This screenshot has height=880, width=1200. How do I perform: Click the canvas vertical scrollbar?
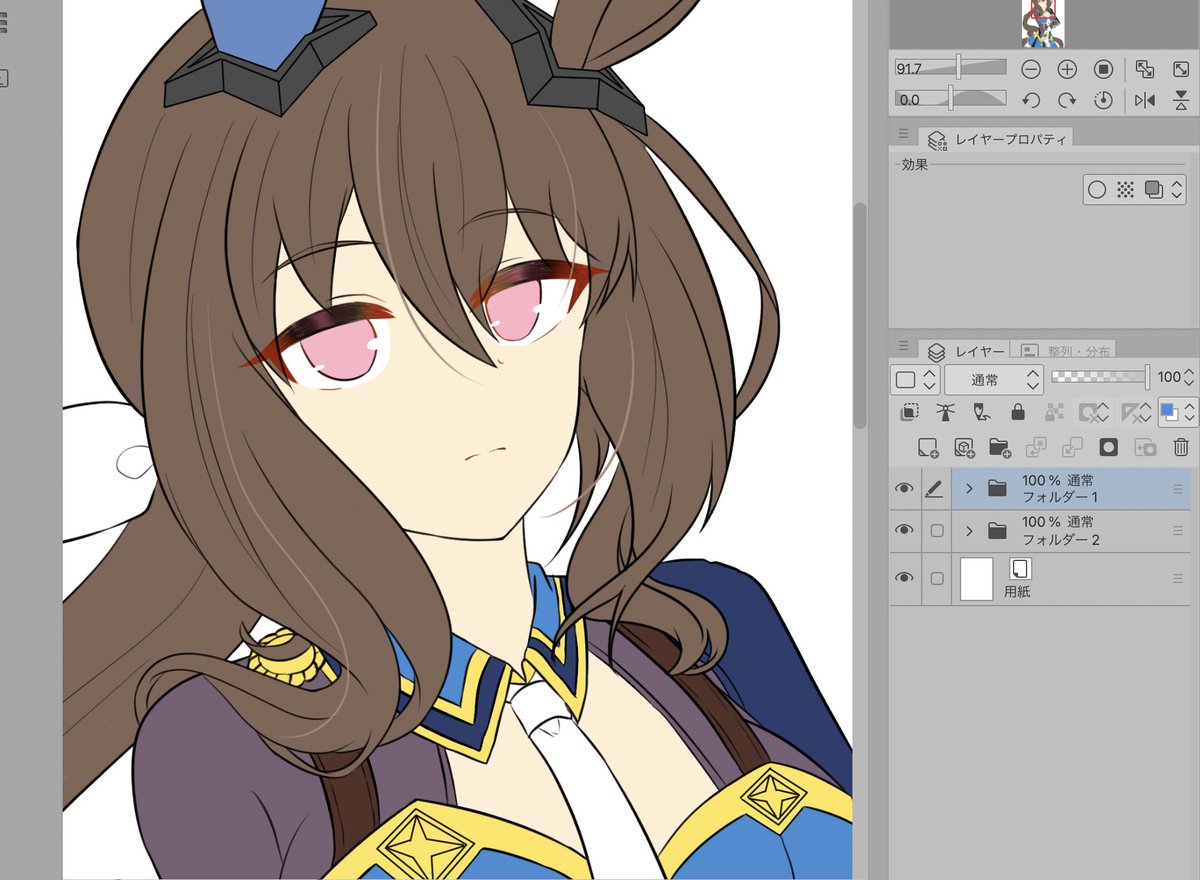tap(860, 316)
